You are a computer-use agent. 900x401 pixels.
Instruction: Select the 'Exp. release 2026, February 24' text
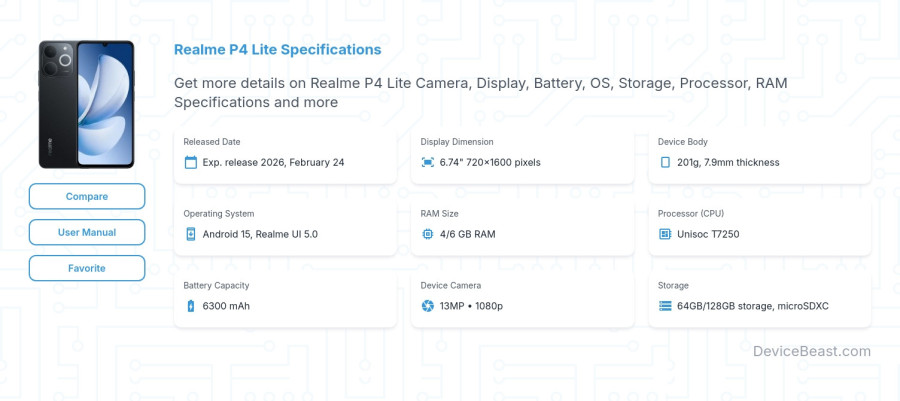pos(273,162)
